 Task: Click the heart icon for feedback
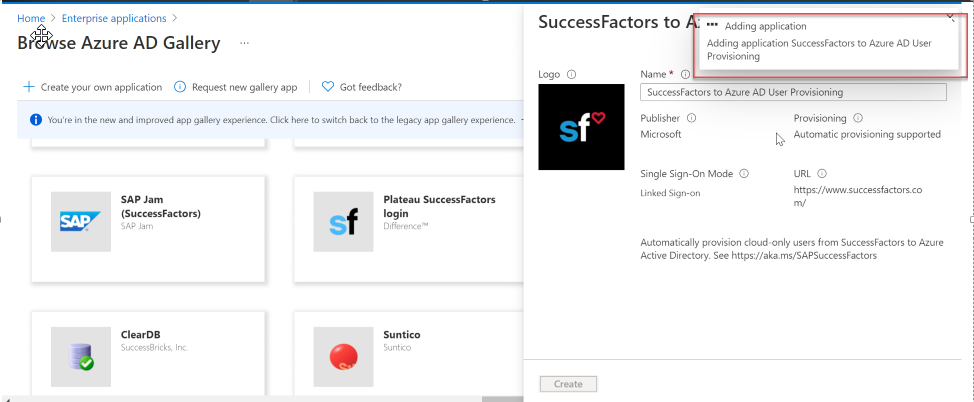point(328,86)
